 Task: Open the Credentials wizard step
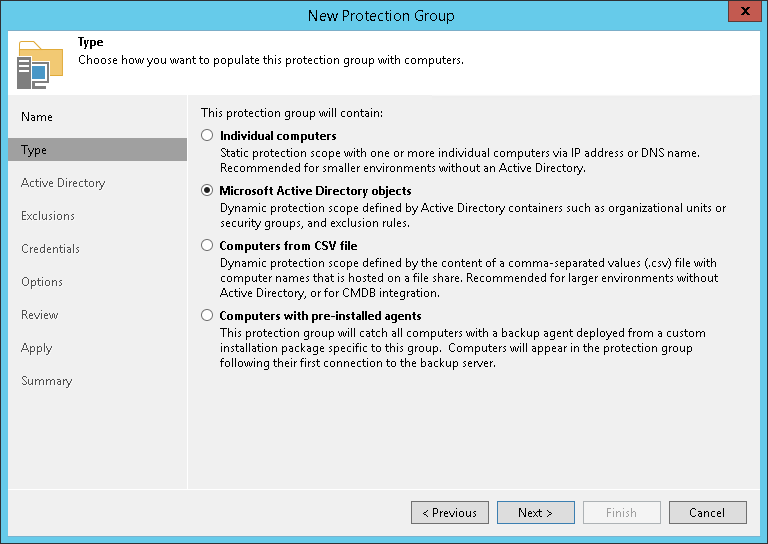(50, 249)
